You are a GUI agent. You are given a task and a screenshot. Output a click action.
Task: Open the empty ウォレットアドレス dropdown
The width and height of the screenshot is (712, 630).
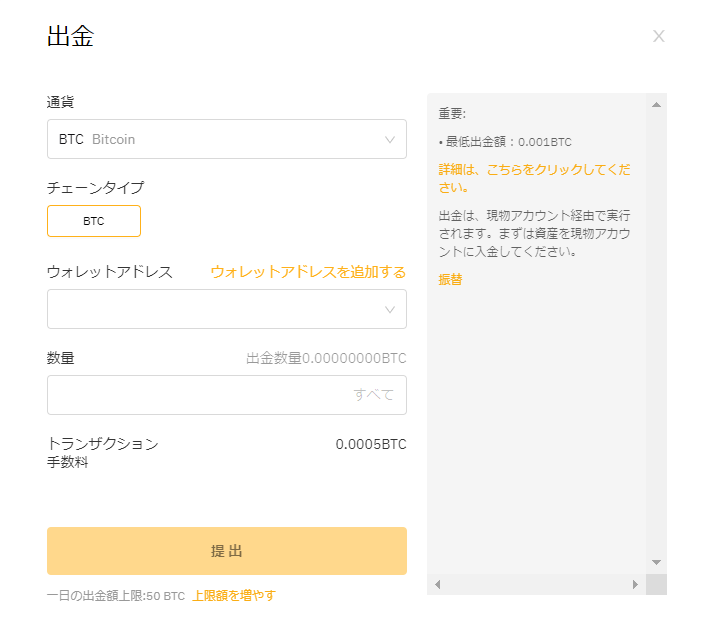click(227, 309)
